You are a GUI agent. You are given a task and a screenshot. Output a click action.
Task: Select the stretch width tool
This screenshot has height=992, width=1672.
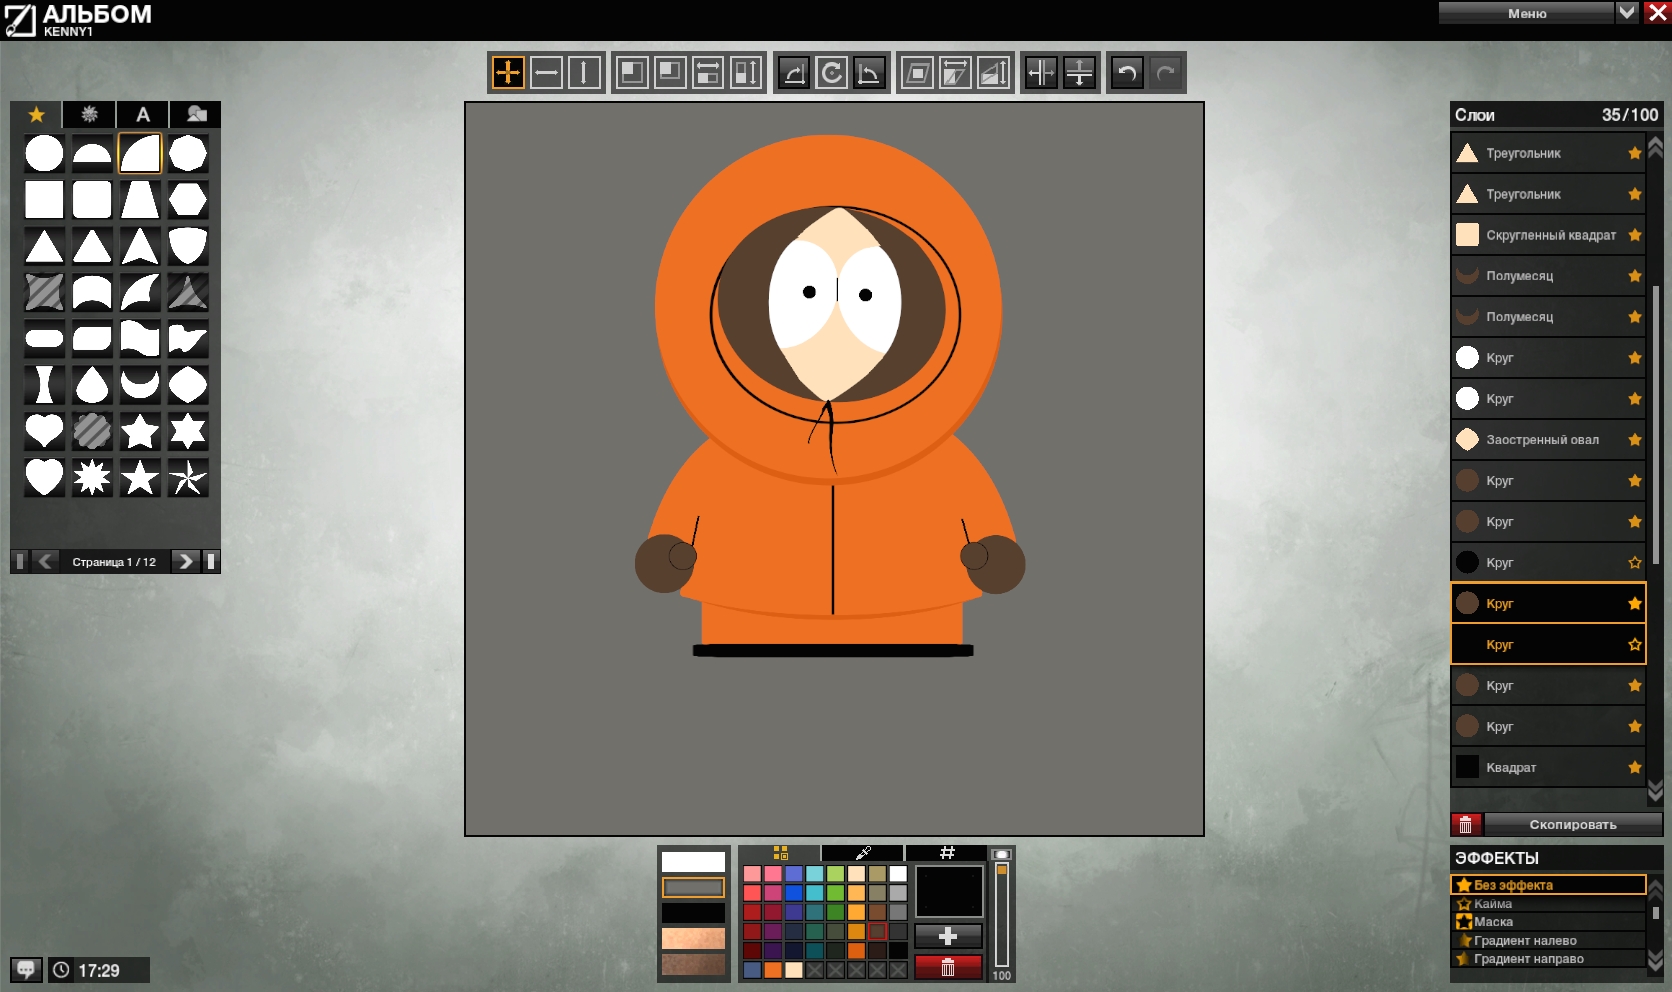[708, 72]
